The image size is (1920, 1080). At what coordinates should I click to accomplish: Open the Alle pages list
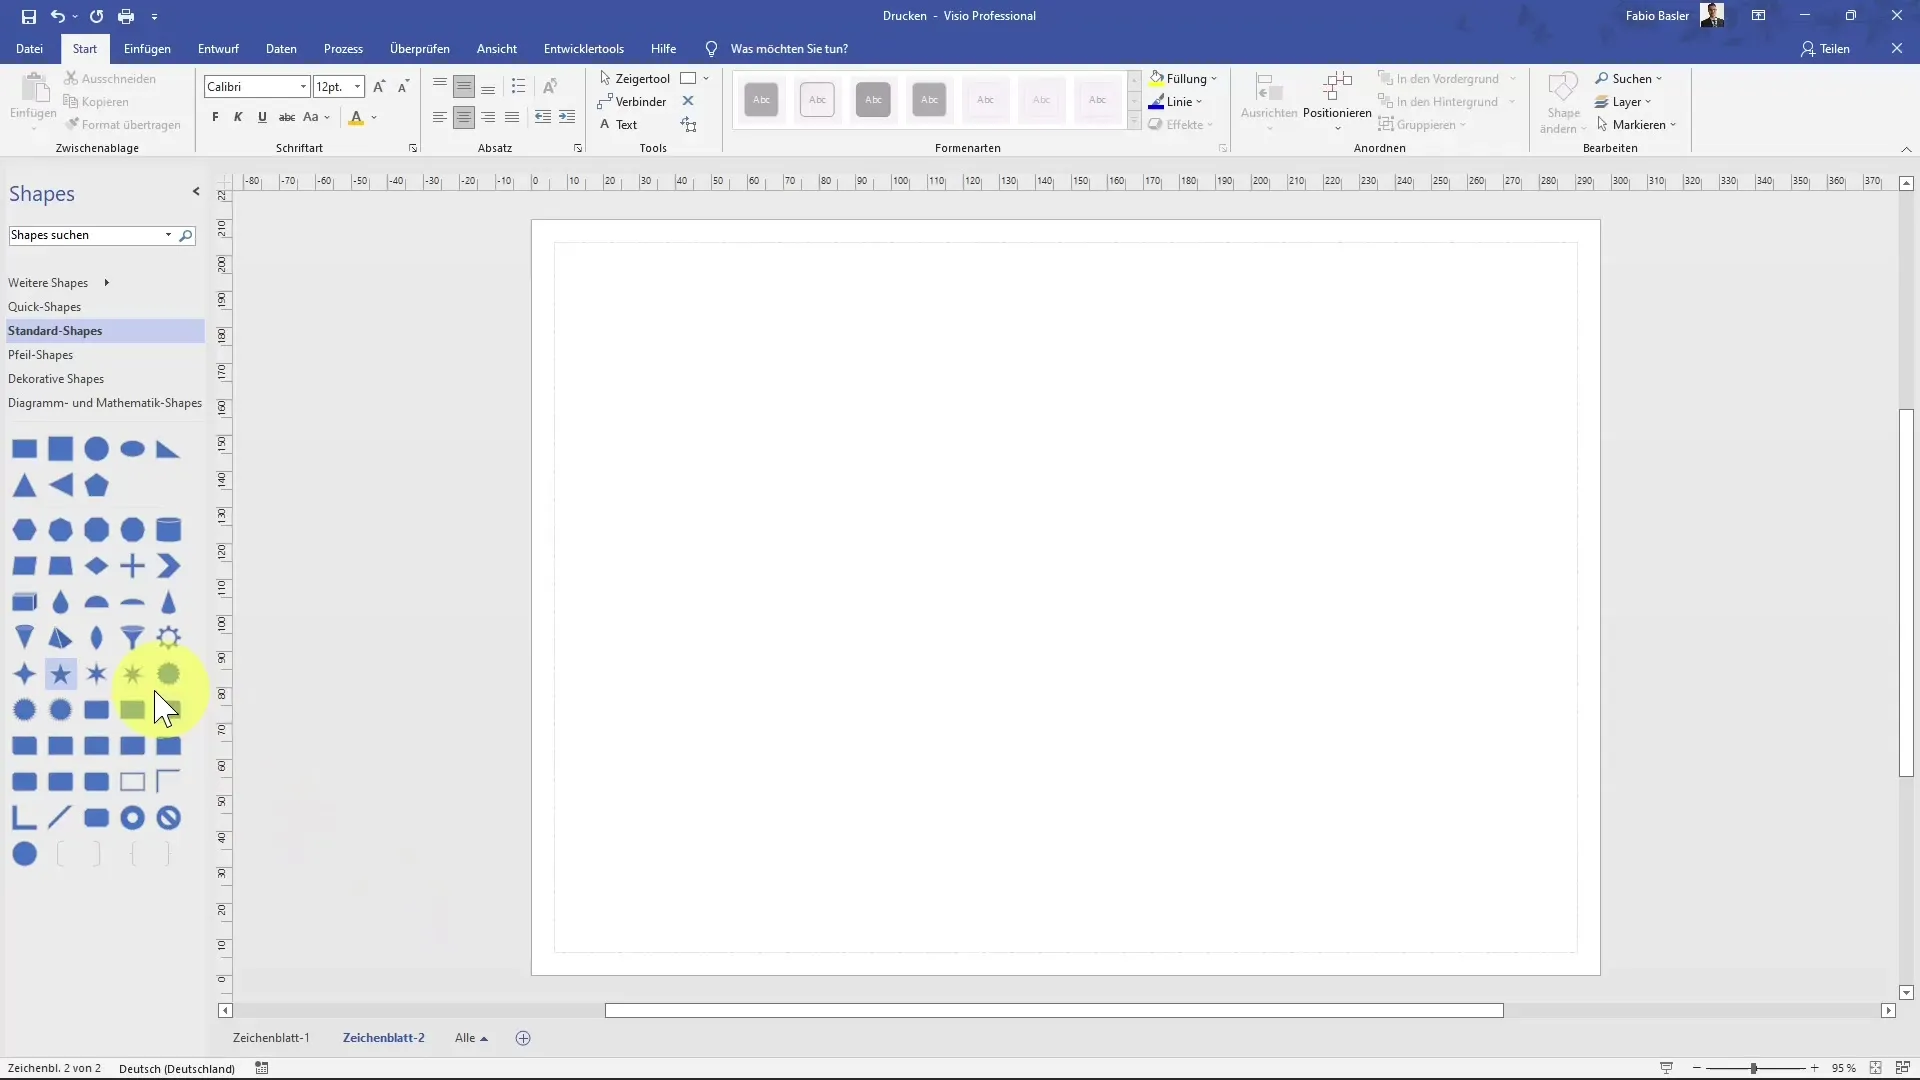(471, 1038)
